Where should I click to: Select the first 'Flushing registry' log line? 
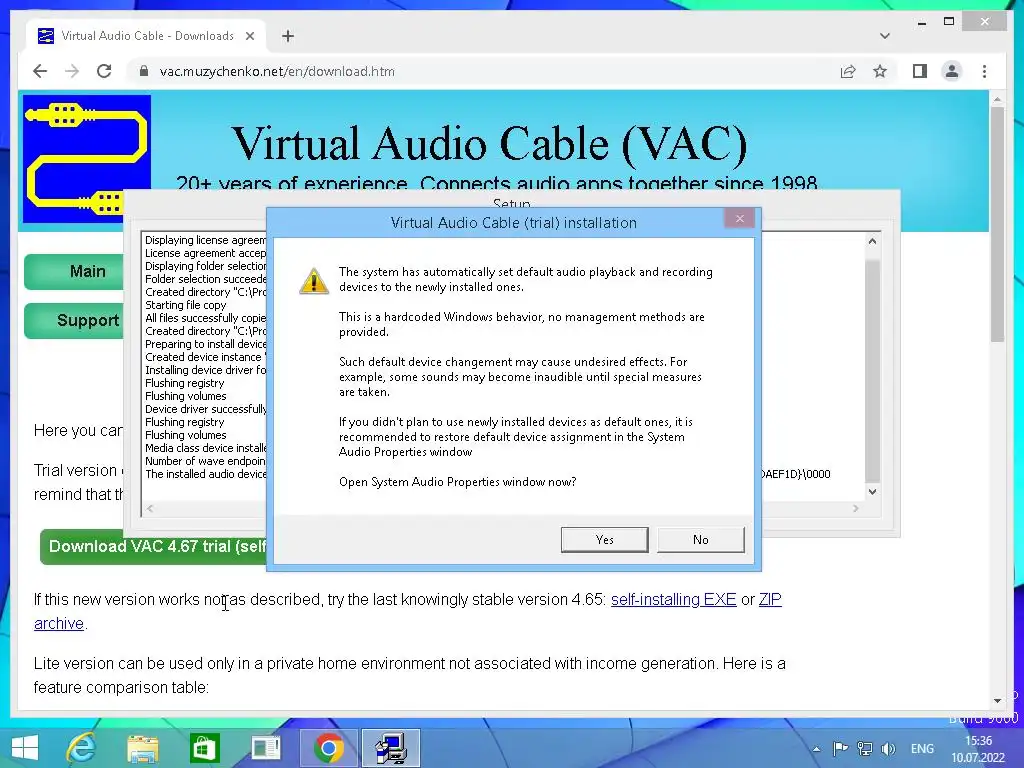coord(184,383)
